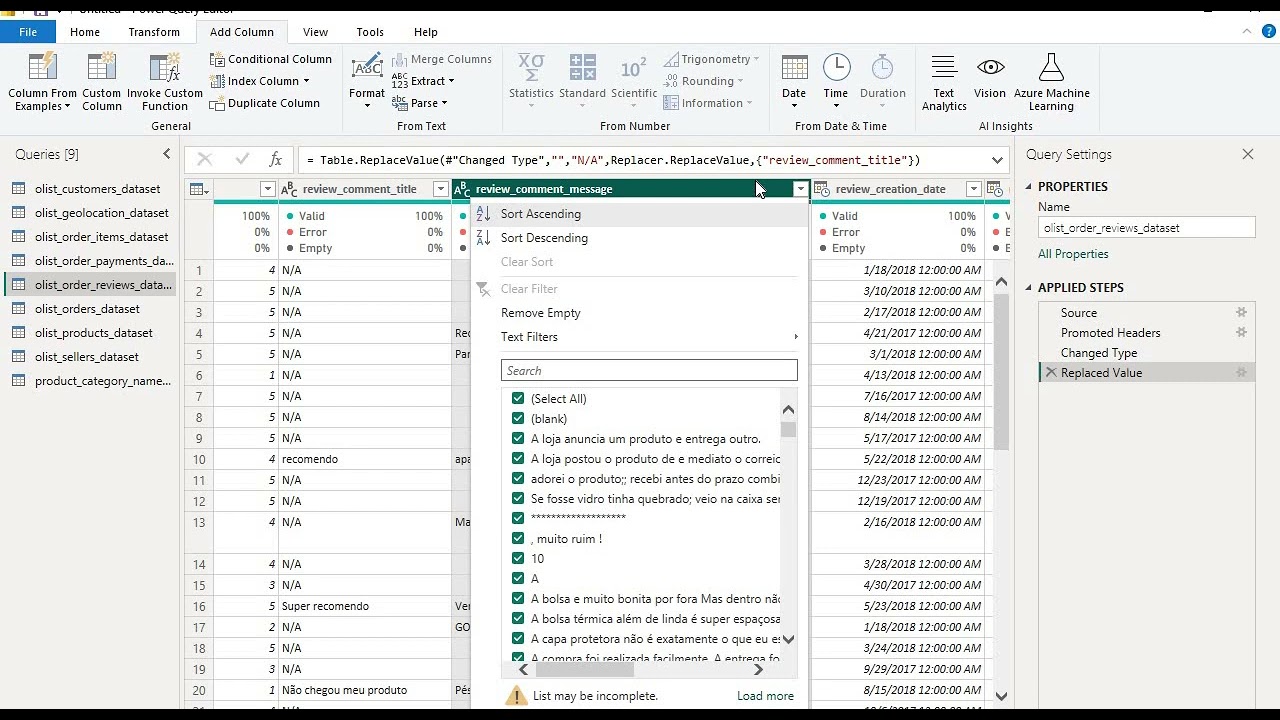
Task: Uncheck ', muito ruim !' value
Action: click(x=518, y=538)
